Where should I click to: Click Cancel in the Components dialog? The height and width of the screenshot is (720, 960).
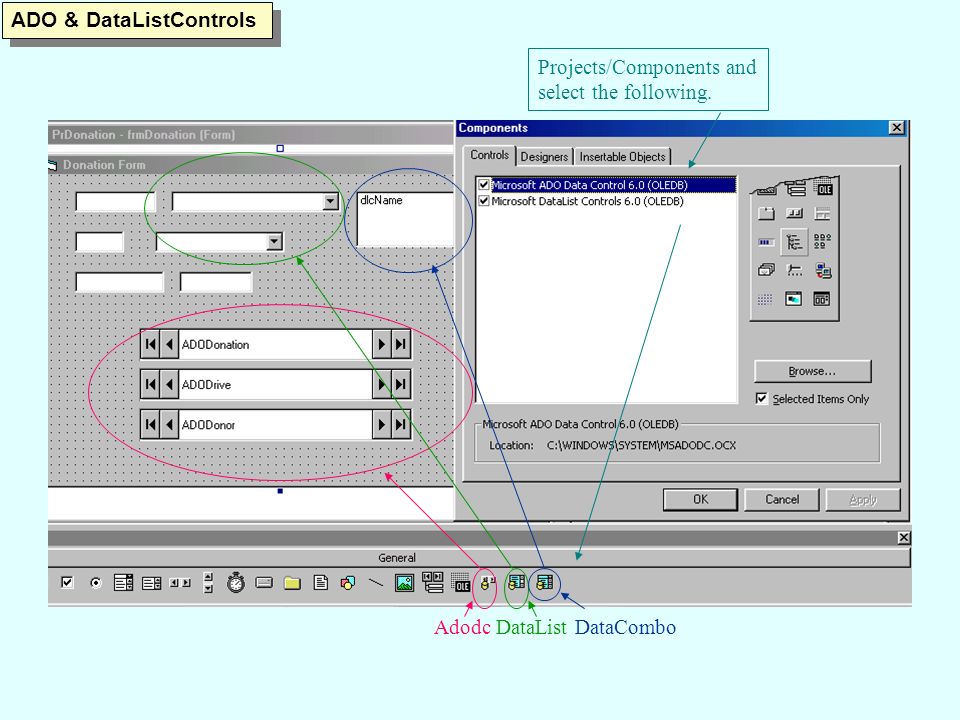782,499
